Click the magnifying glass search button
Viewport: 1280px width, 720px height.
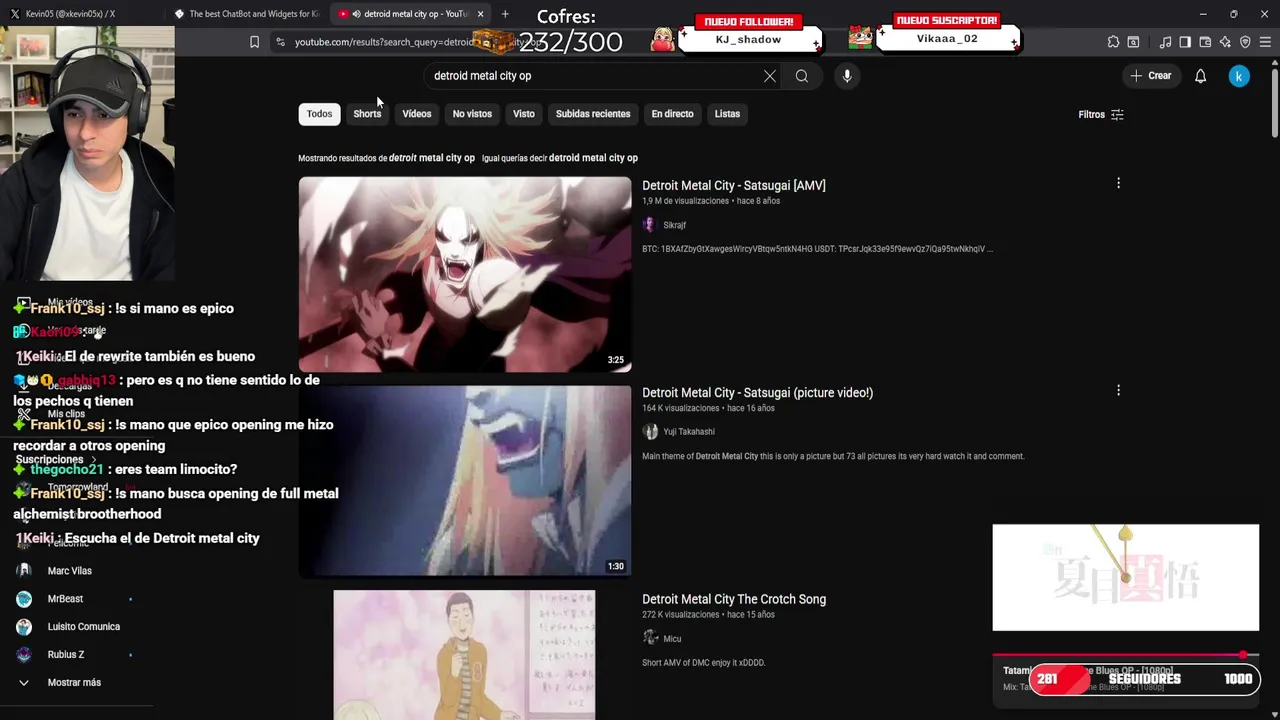pyautogui.click(x=802, y=76)
